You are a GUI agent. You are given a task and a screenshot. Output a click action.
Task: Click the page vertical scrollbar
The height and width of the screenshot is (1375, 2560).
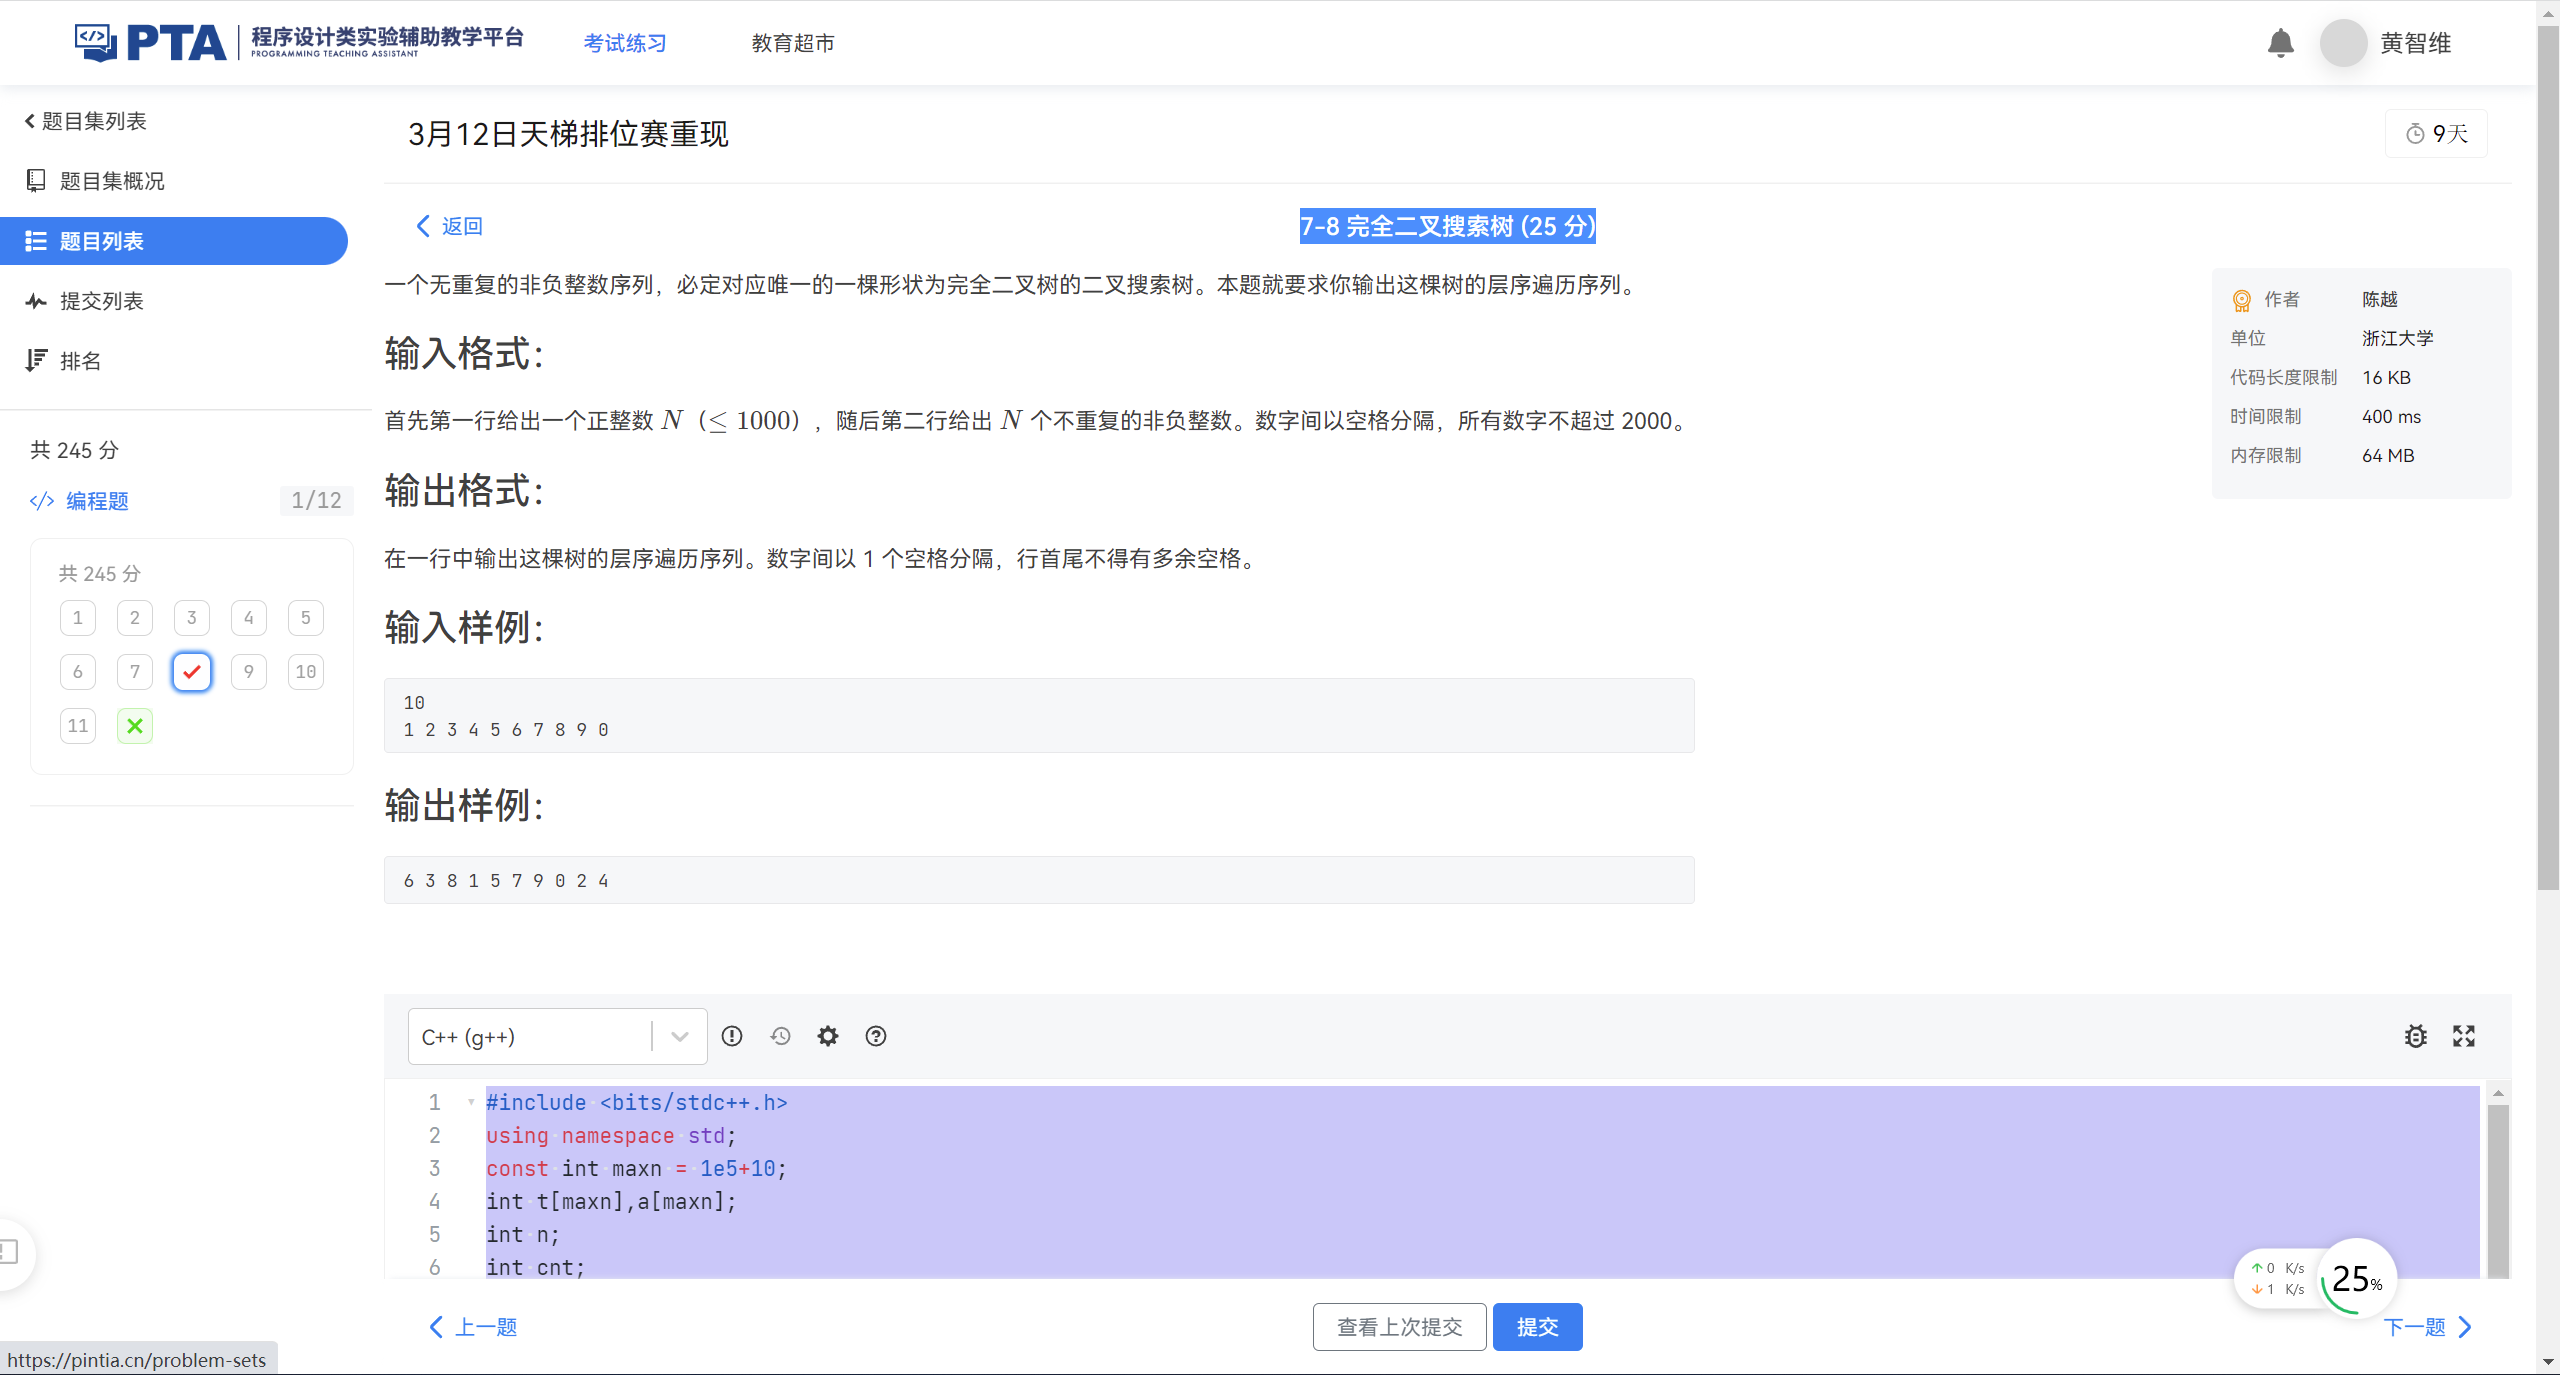(2548, 460)
